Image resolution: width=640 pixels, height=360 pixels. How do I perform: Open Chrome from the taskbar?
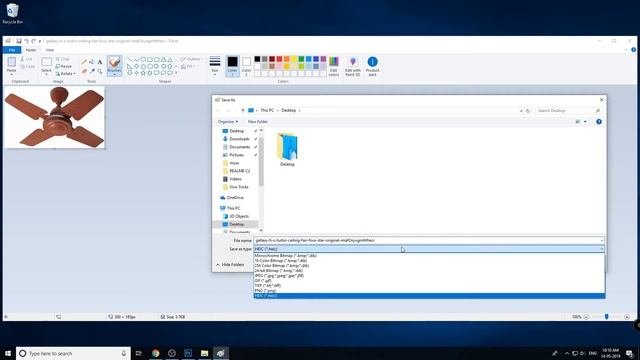pyautogui.click(x=156, y=353)
